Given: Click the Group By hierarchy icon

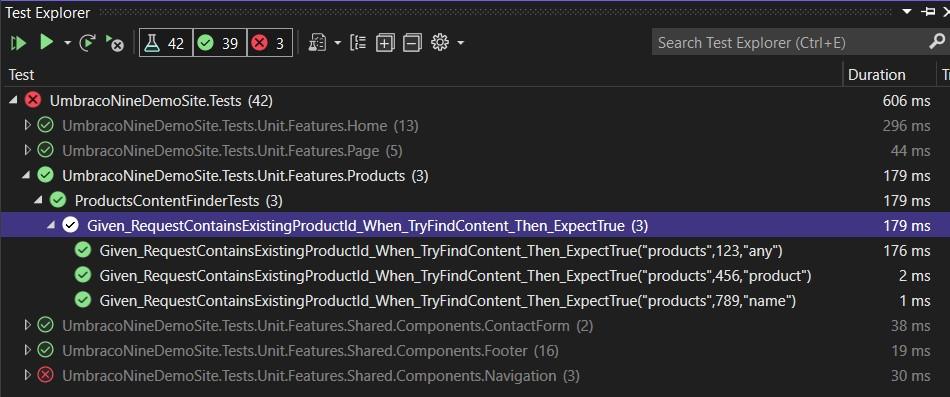Looking at the screenshot, I should click(358, 42).
